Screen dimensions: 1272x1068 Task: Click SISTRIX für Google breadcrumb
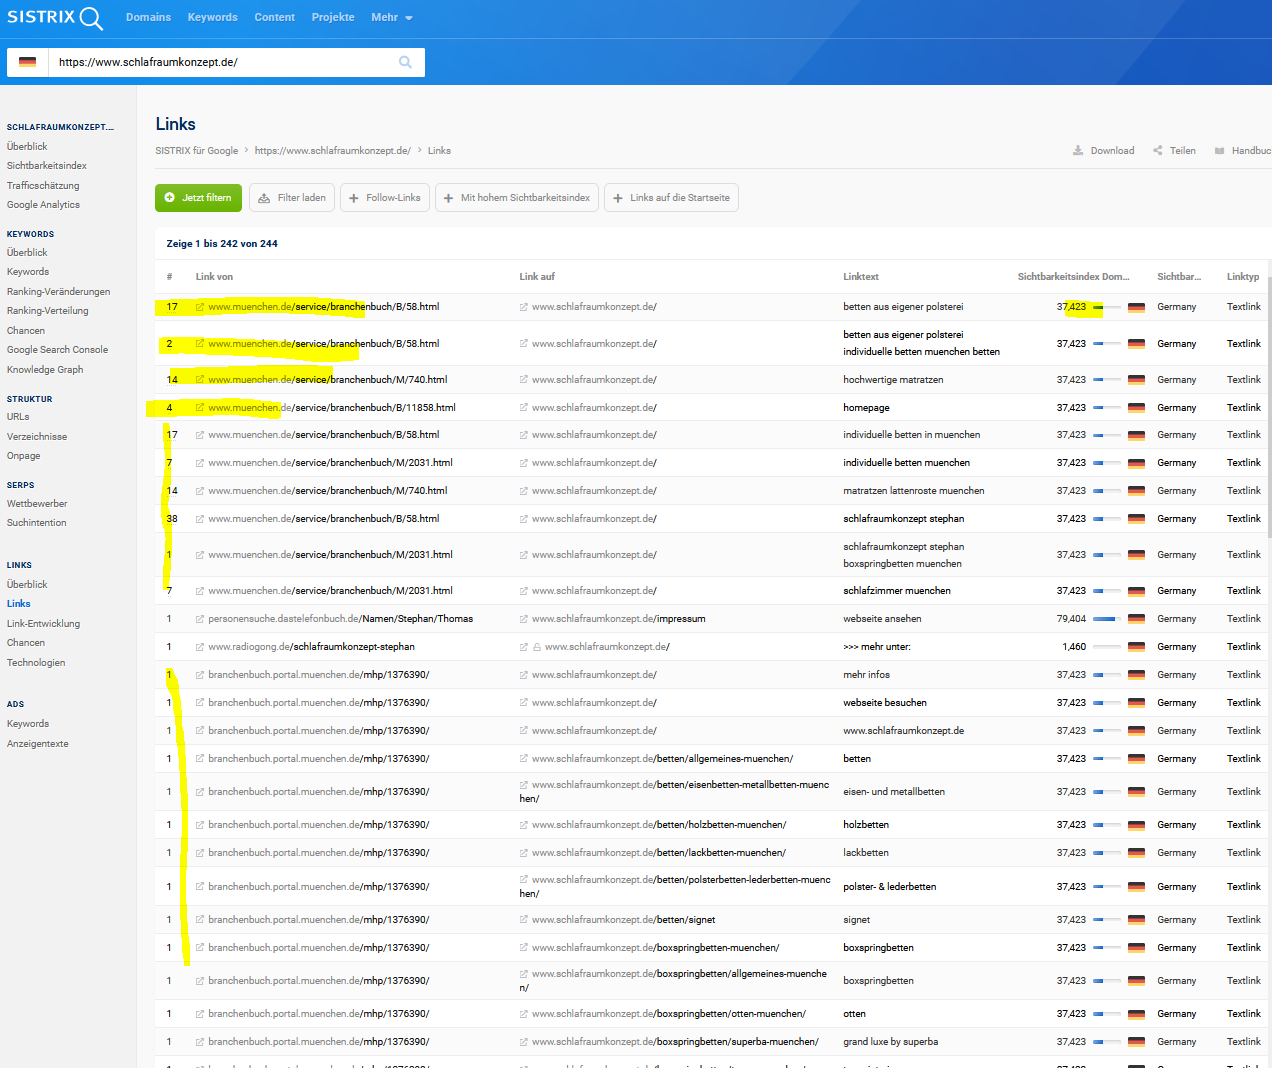tap(197, 151)
